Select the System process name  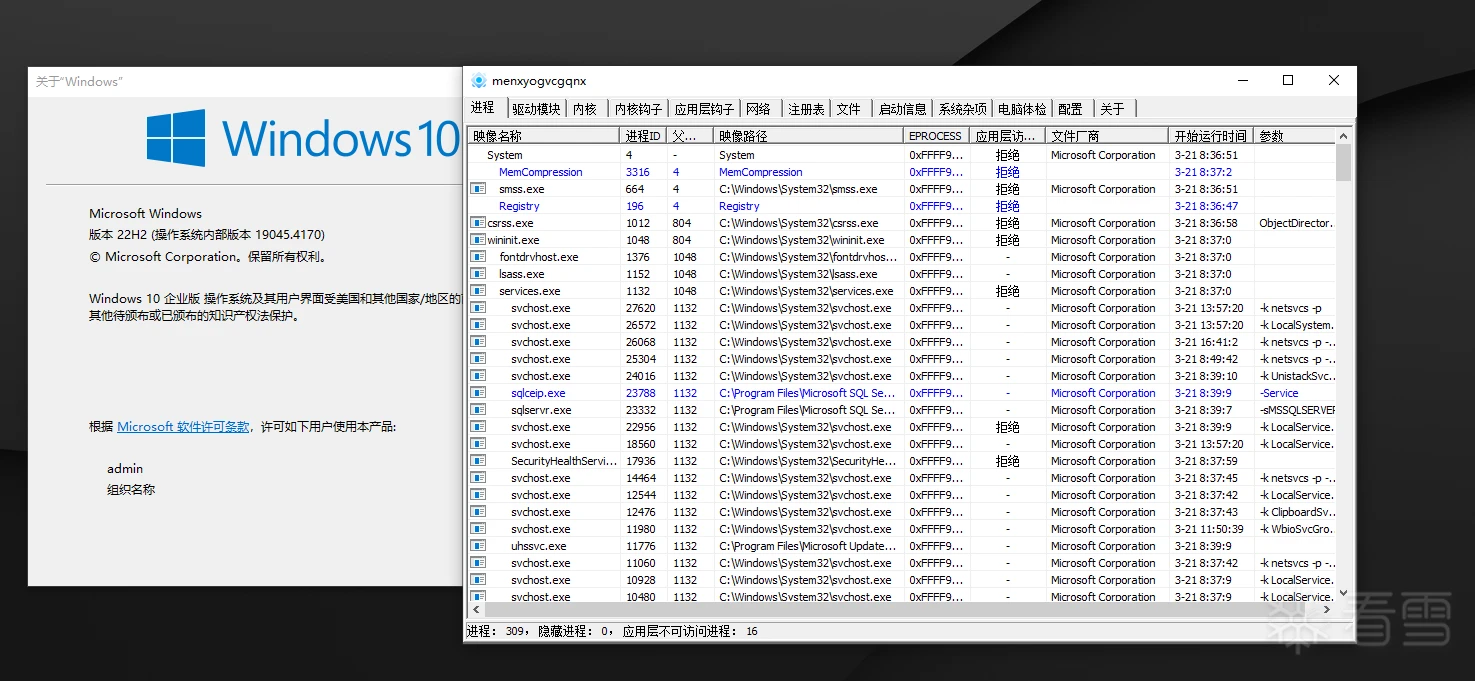point(505,155)
